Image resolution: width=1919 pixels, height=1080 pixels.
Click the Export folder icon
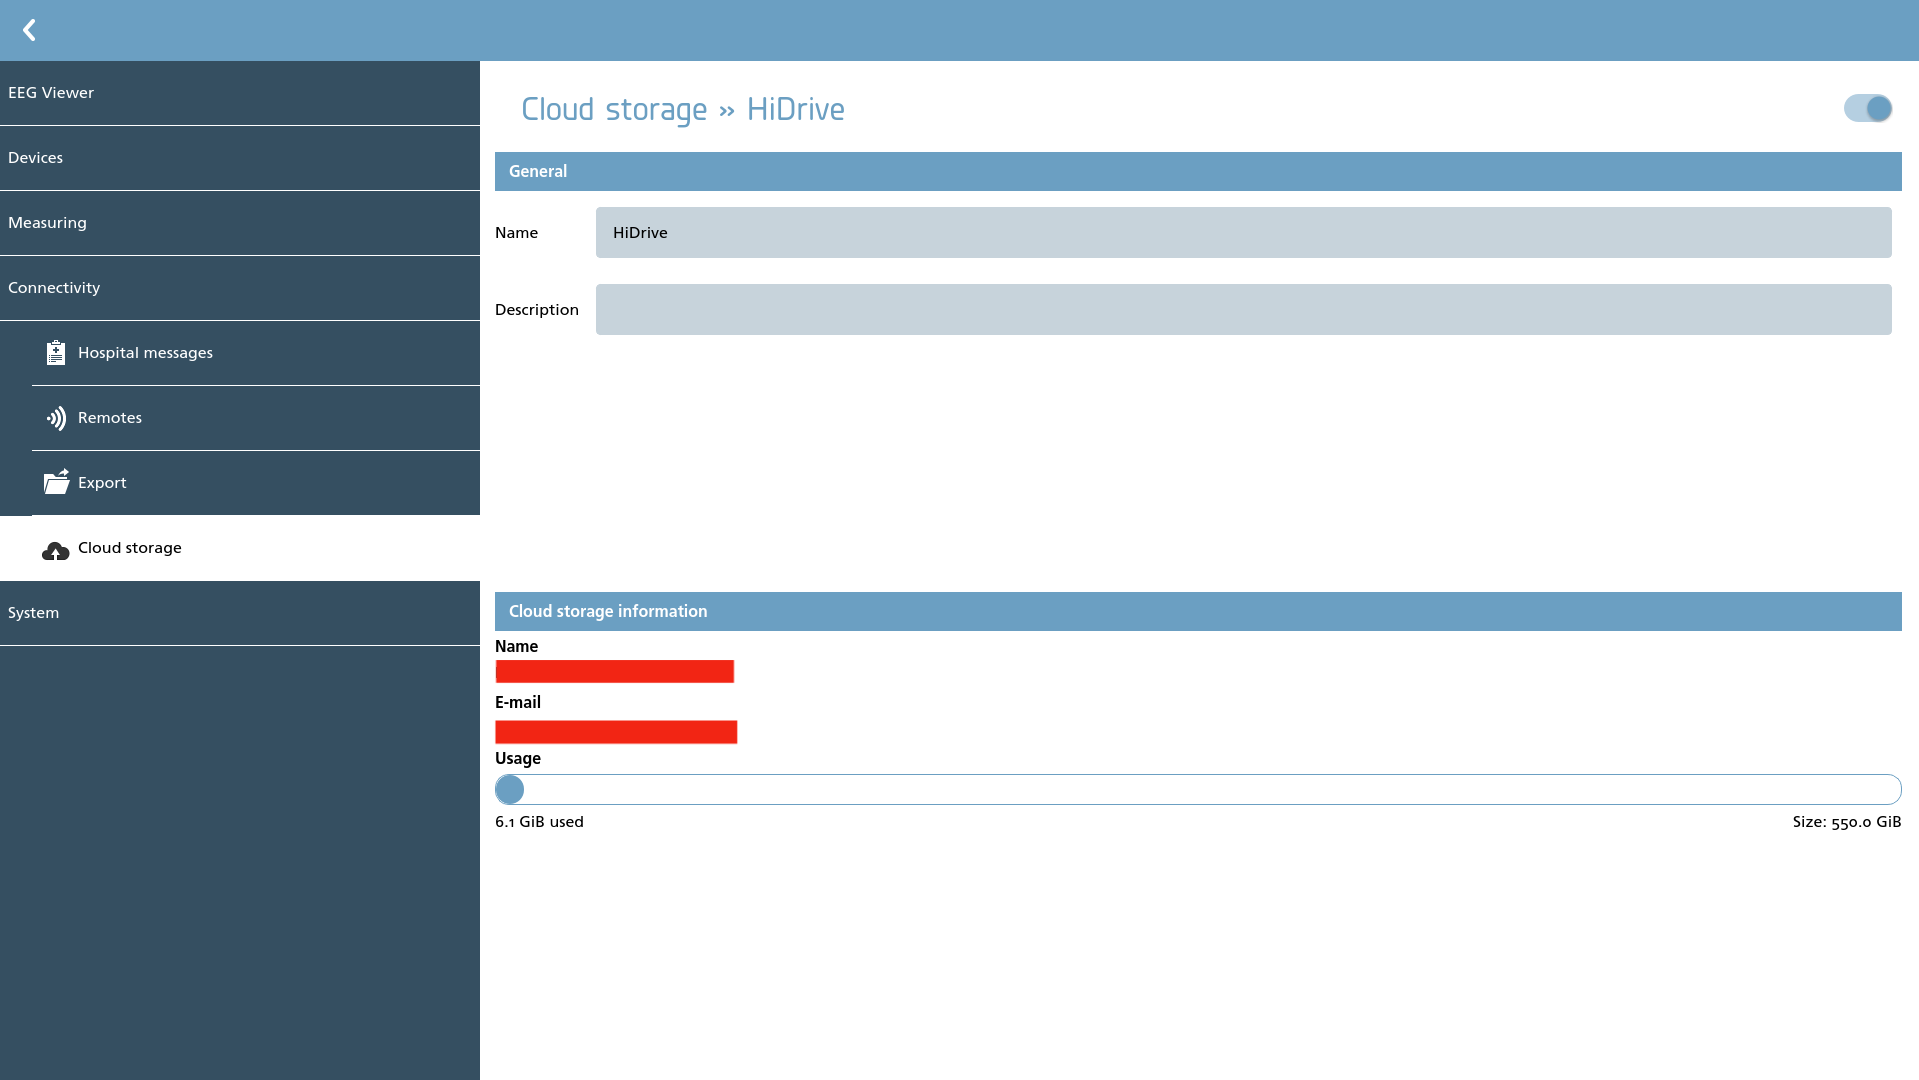tap(56, 482)
